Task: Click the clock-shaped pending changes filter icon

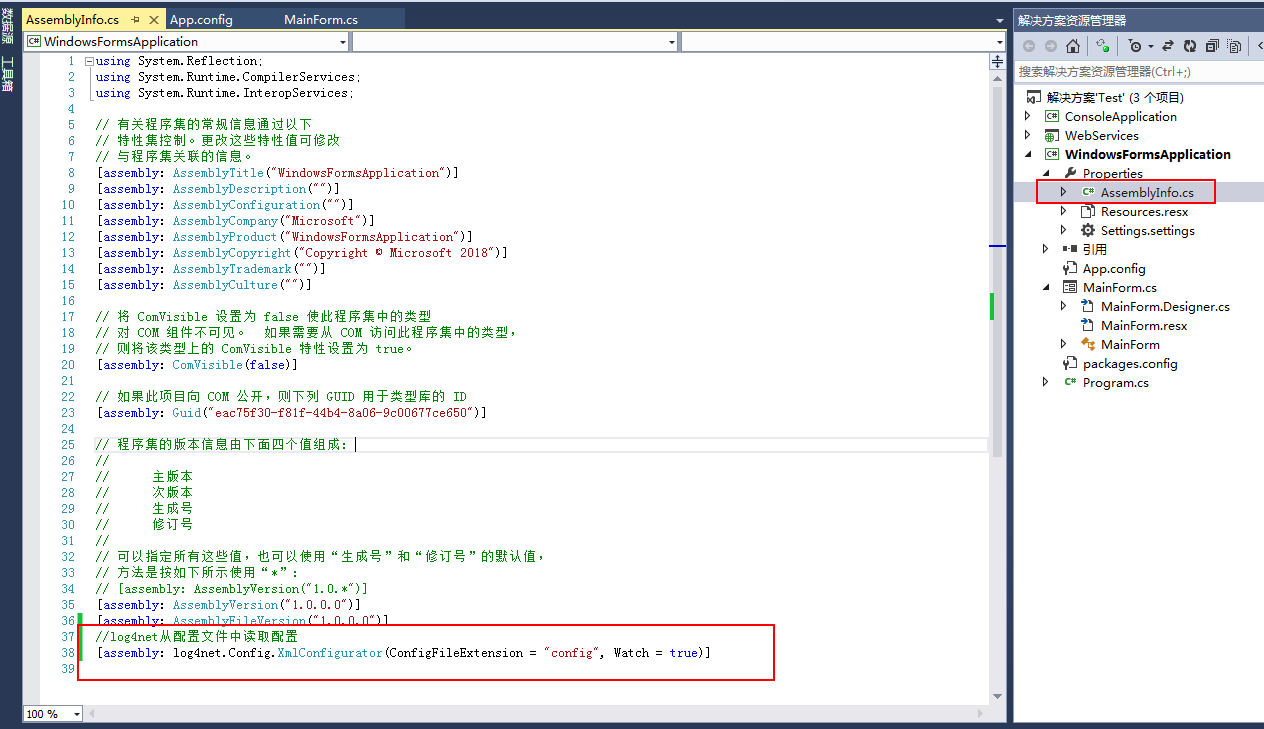Action: pyautogui.click(x=1134, y=46)
